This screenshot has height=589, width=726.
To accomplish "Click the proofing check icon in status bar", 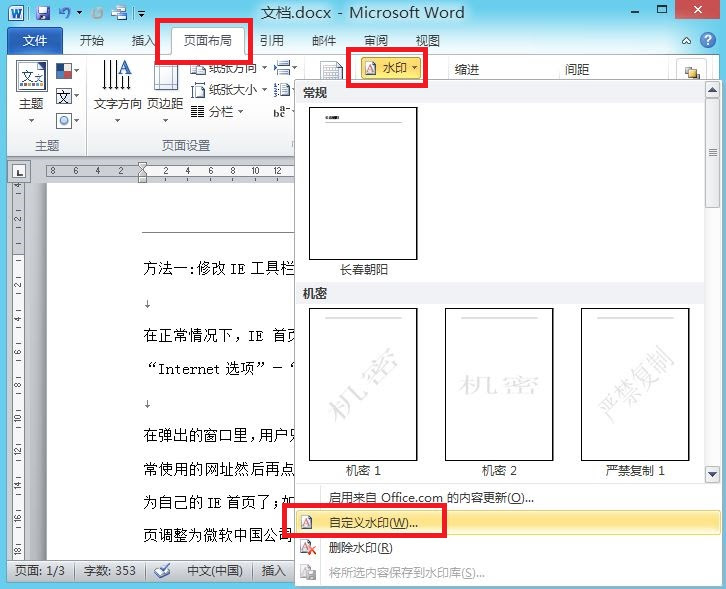I will (x=162, y=571).
